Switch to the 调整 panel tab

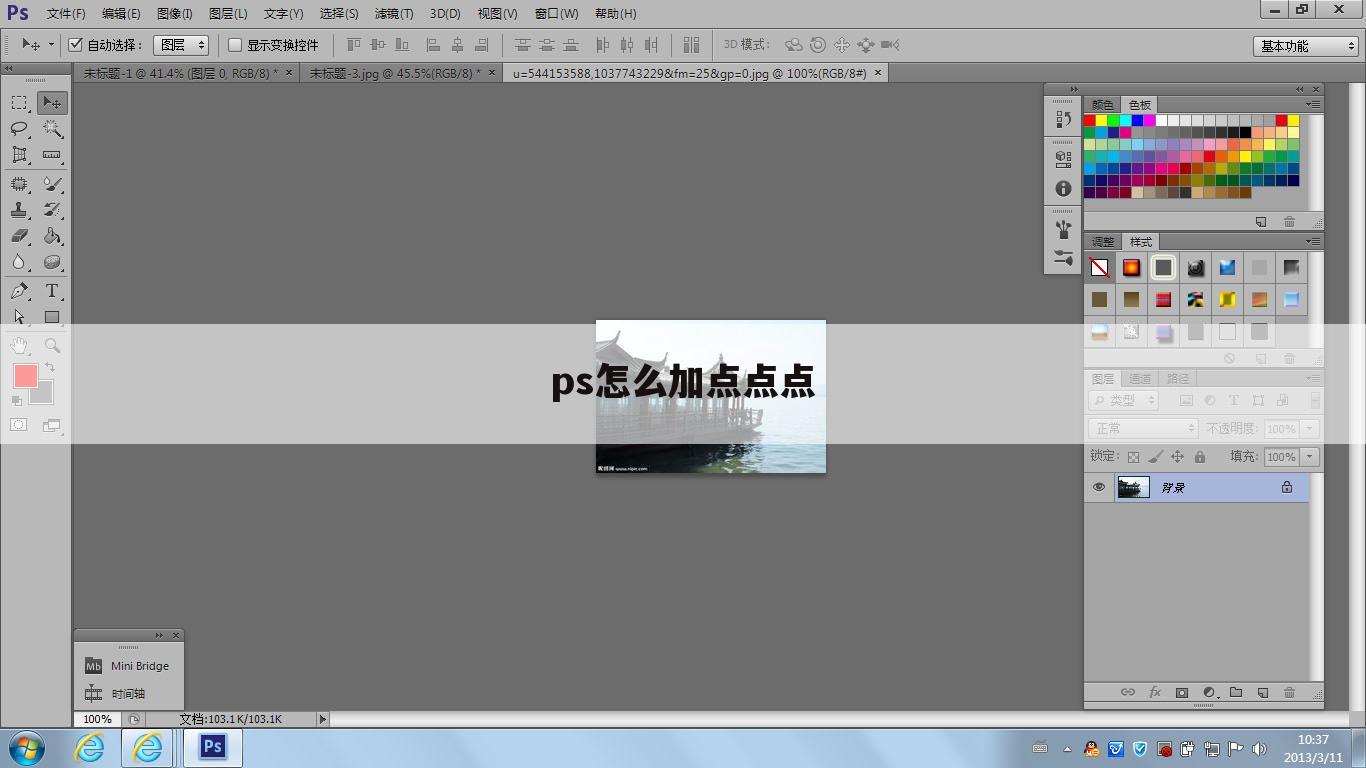pos(1103,242)
